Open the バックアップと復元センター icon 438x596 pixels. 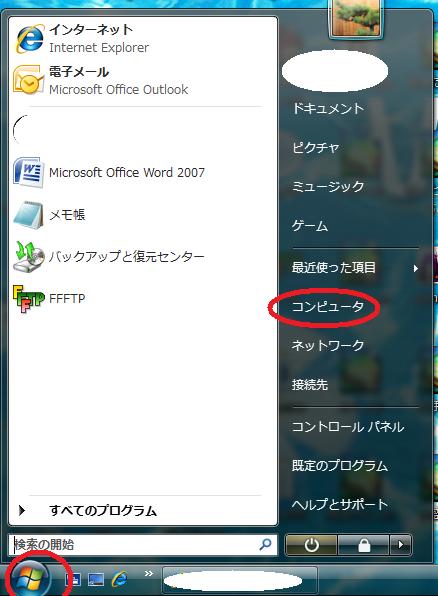29,257
